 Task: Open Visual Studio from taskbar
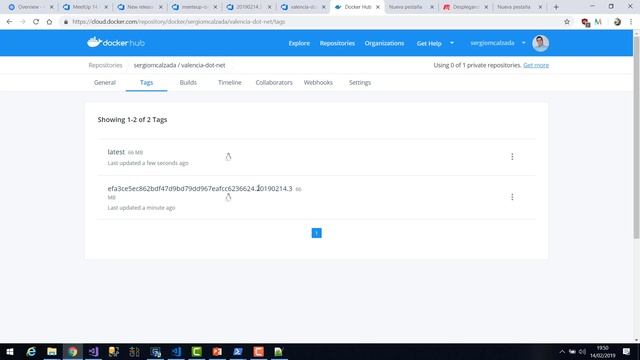point(93,351)
